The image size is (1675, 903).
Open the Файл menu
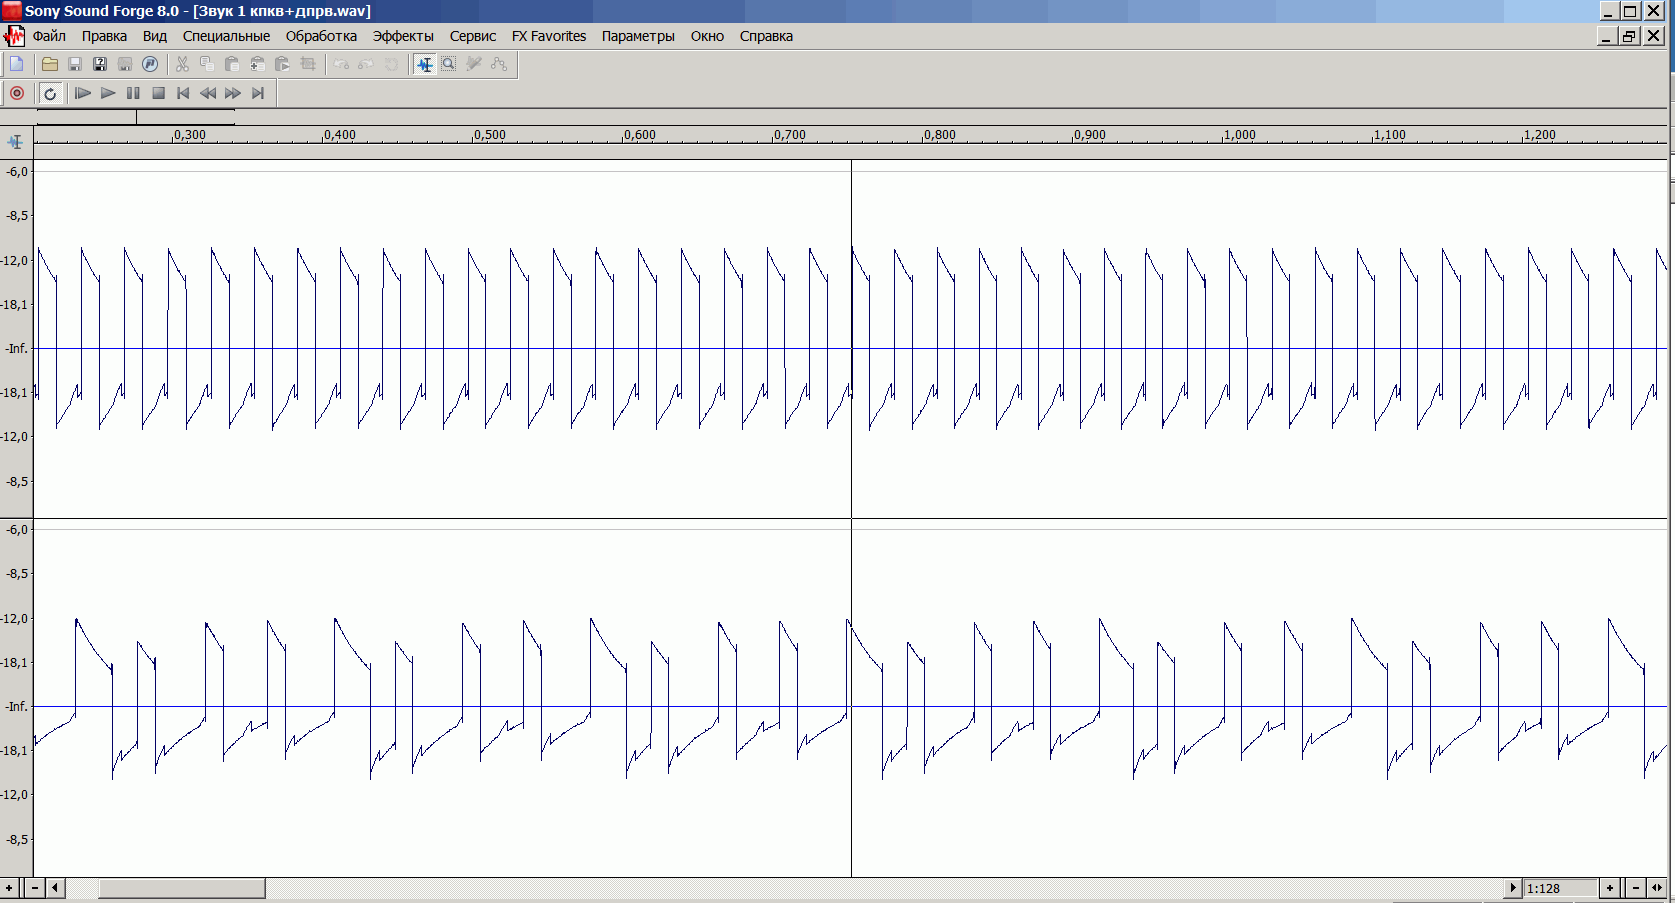click(49, 36)
